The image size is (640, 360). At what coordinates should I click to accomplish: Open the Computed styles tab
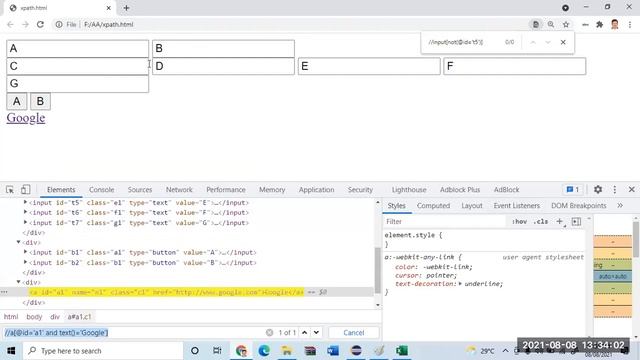point(433,205)
